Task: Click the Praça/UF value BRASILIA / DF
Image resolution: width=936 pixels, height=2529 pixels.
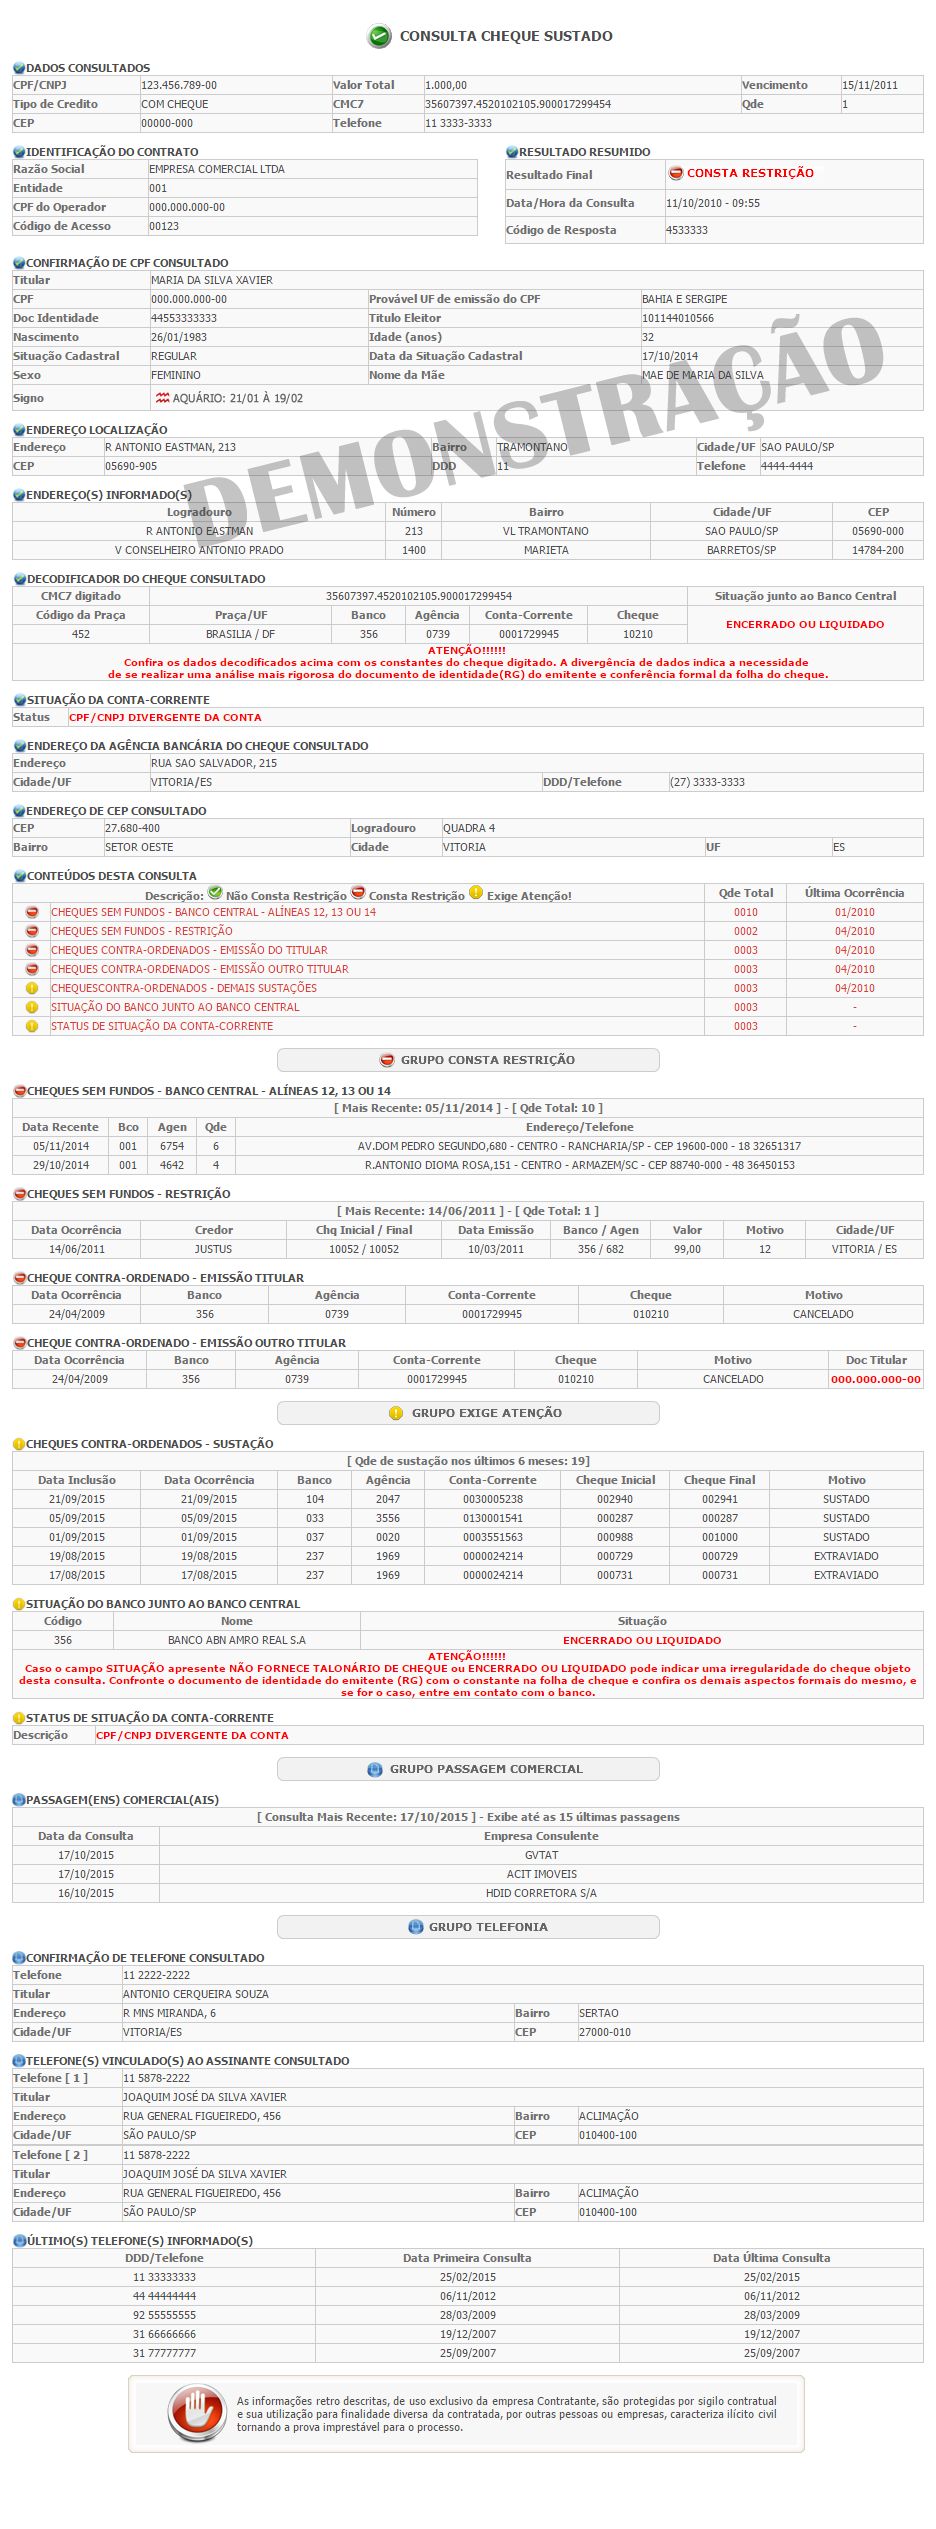Action: click(x=241, y=635)
